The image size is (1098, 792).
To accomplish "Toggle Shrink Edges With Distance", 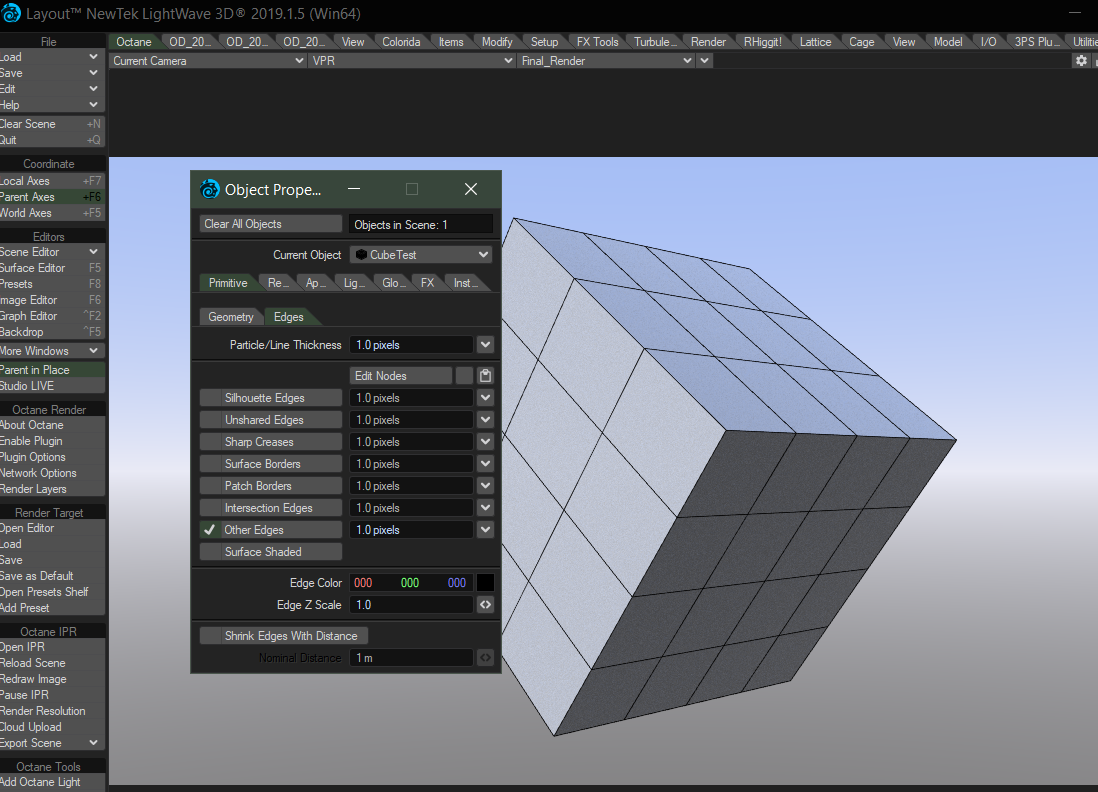I will pyautogui.click(x=284, y=636).
